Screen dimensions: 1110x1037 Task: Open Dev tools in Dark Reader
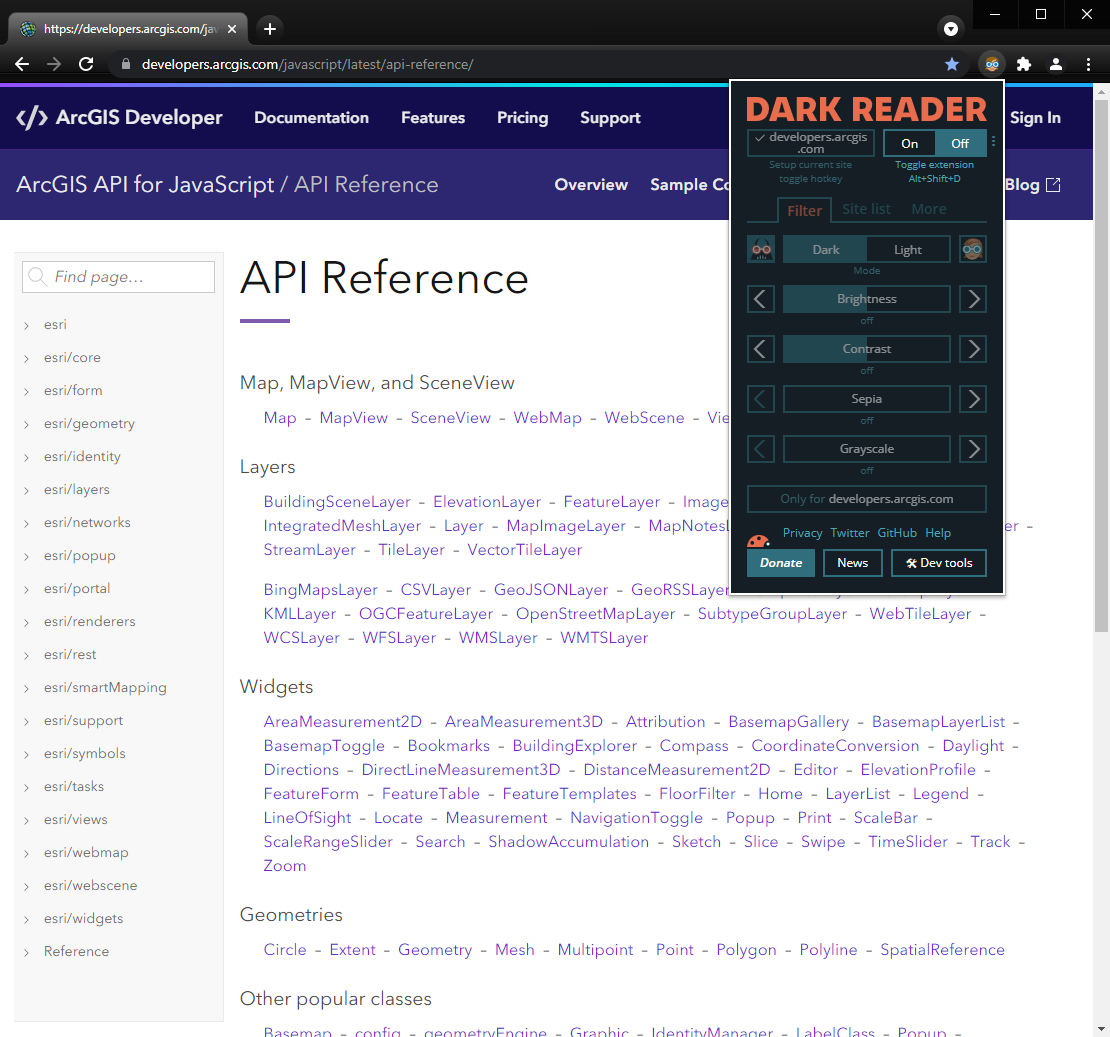click(x=939, y=563)
